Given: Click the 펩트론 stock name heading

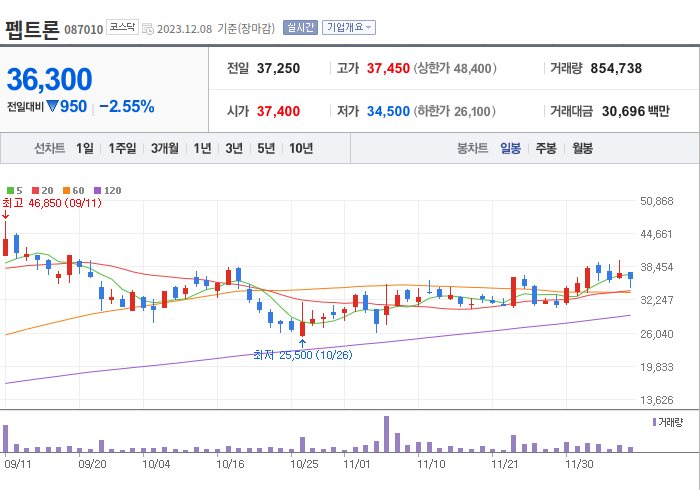Looking at the screenshot, I should [x=32, y=29].
